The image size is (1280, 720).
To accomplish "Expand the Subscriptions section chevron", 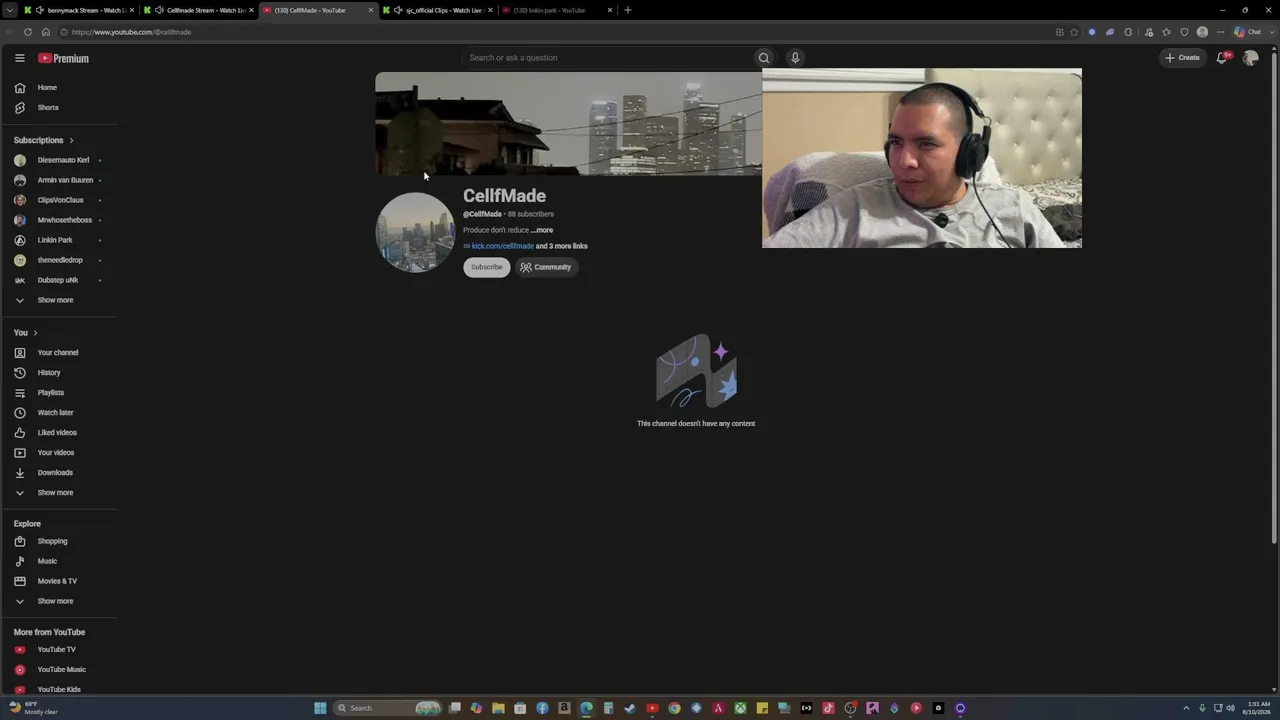I will coord(71,141).
